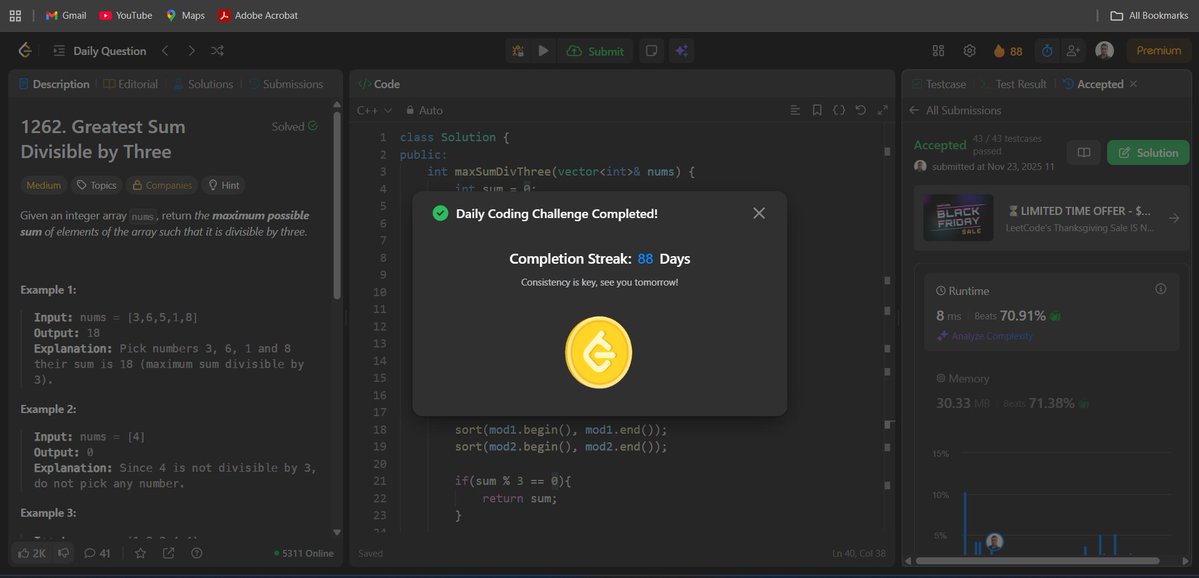Screen dimensions: 1199x578
Task: Click the AI assistant sparkles icon
Action: (681, 50)
